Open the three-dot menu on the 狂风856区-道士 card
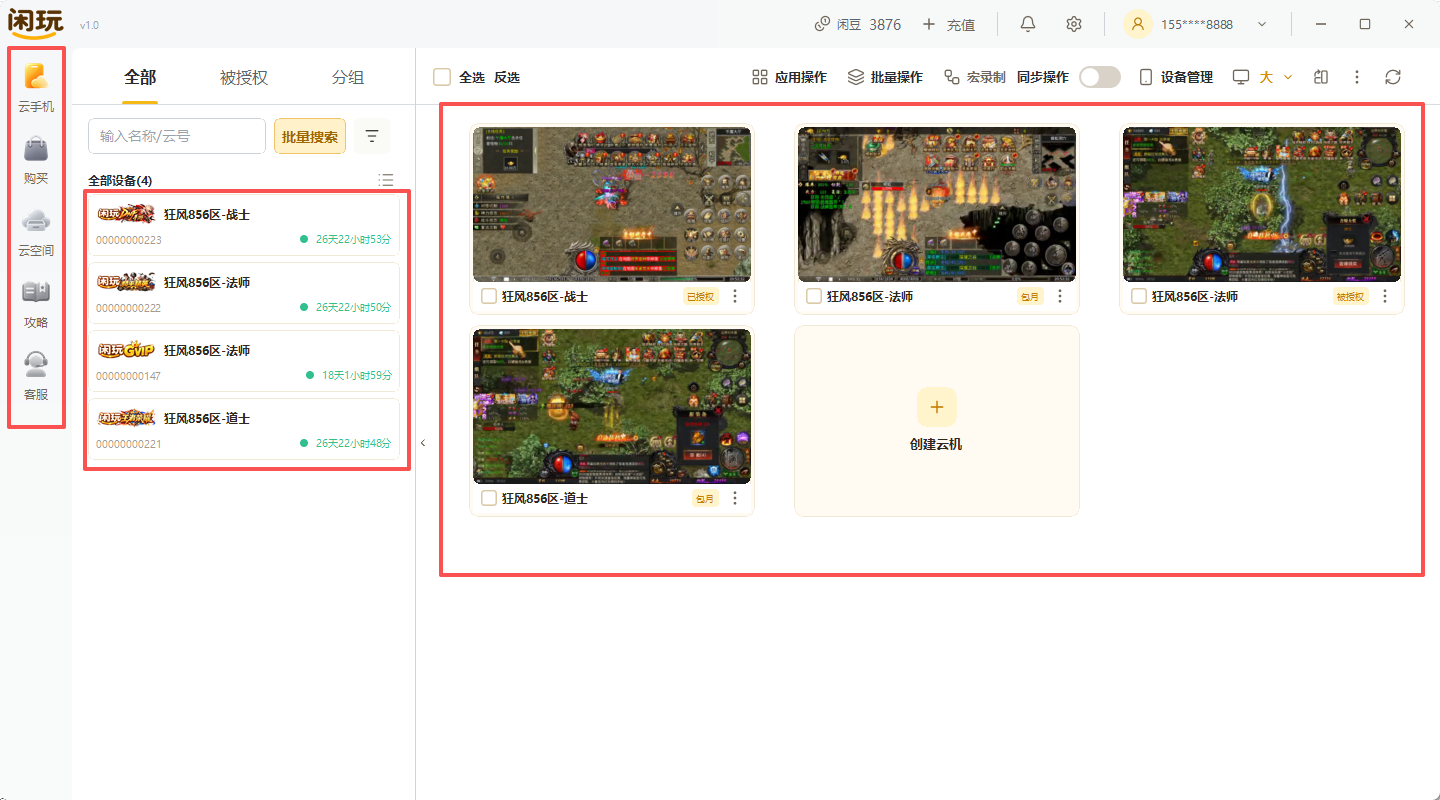This screenshot has width=1440, height=800. 735,498
